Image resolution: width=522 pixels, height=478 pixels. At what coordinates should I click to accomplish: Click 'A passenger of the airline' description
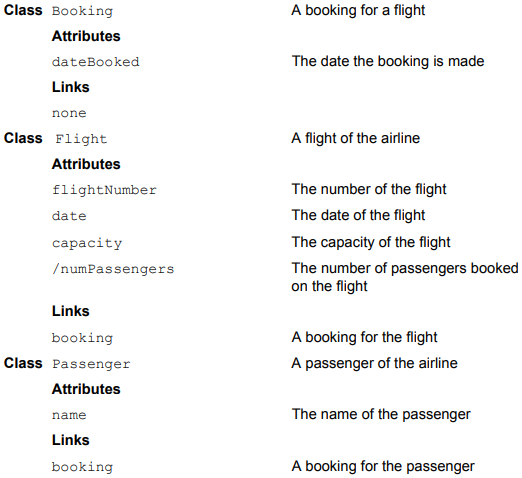[x=374, y=363]
